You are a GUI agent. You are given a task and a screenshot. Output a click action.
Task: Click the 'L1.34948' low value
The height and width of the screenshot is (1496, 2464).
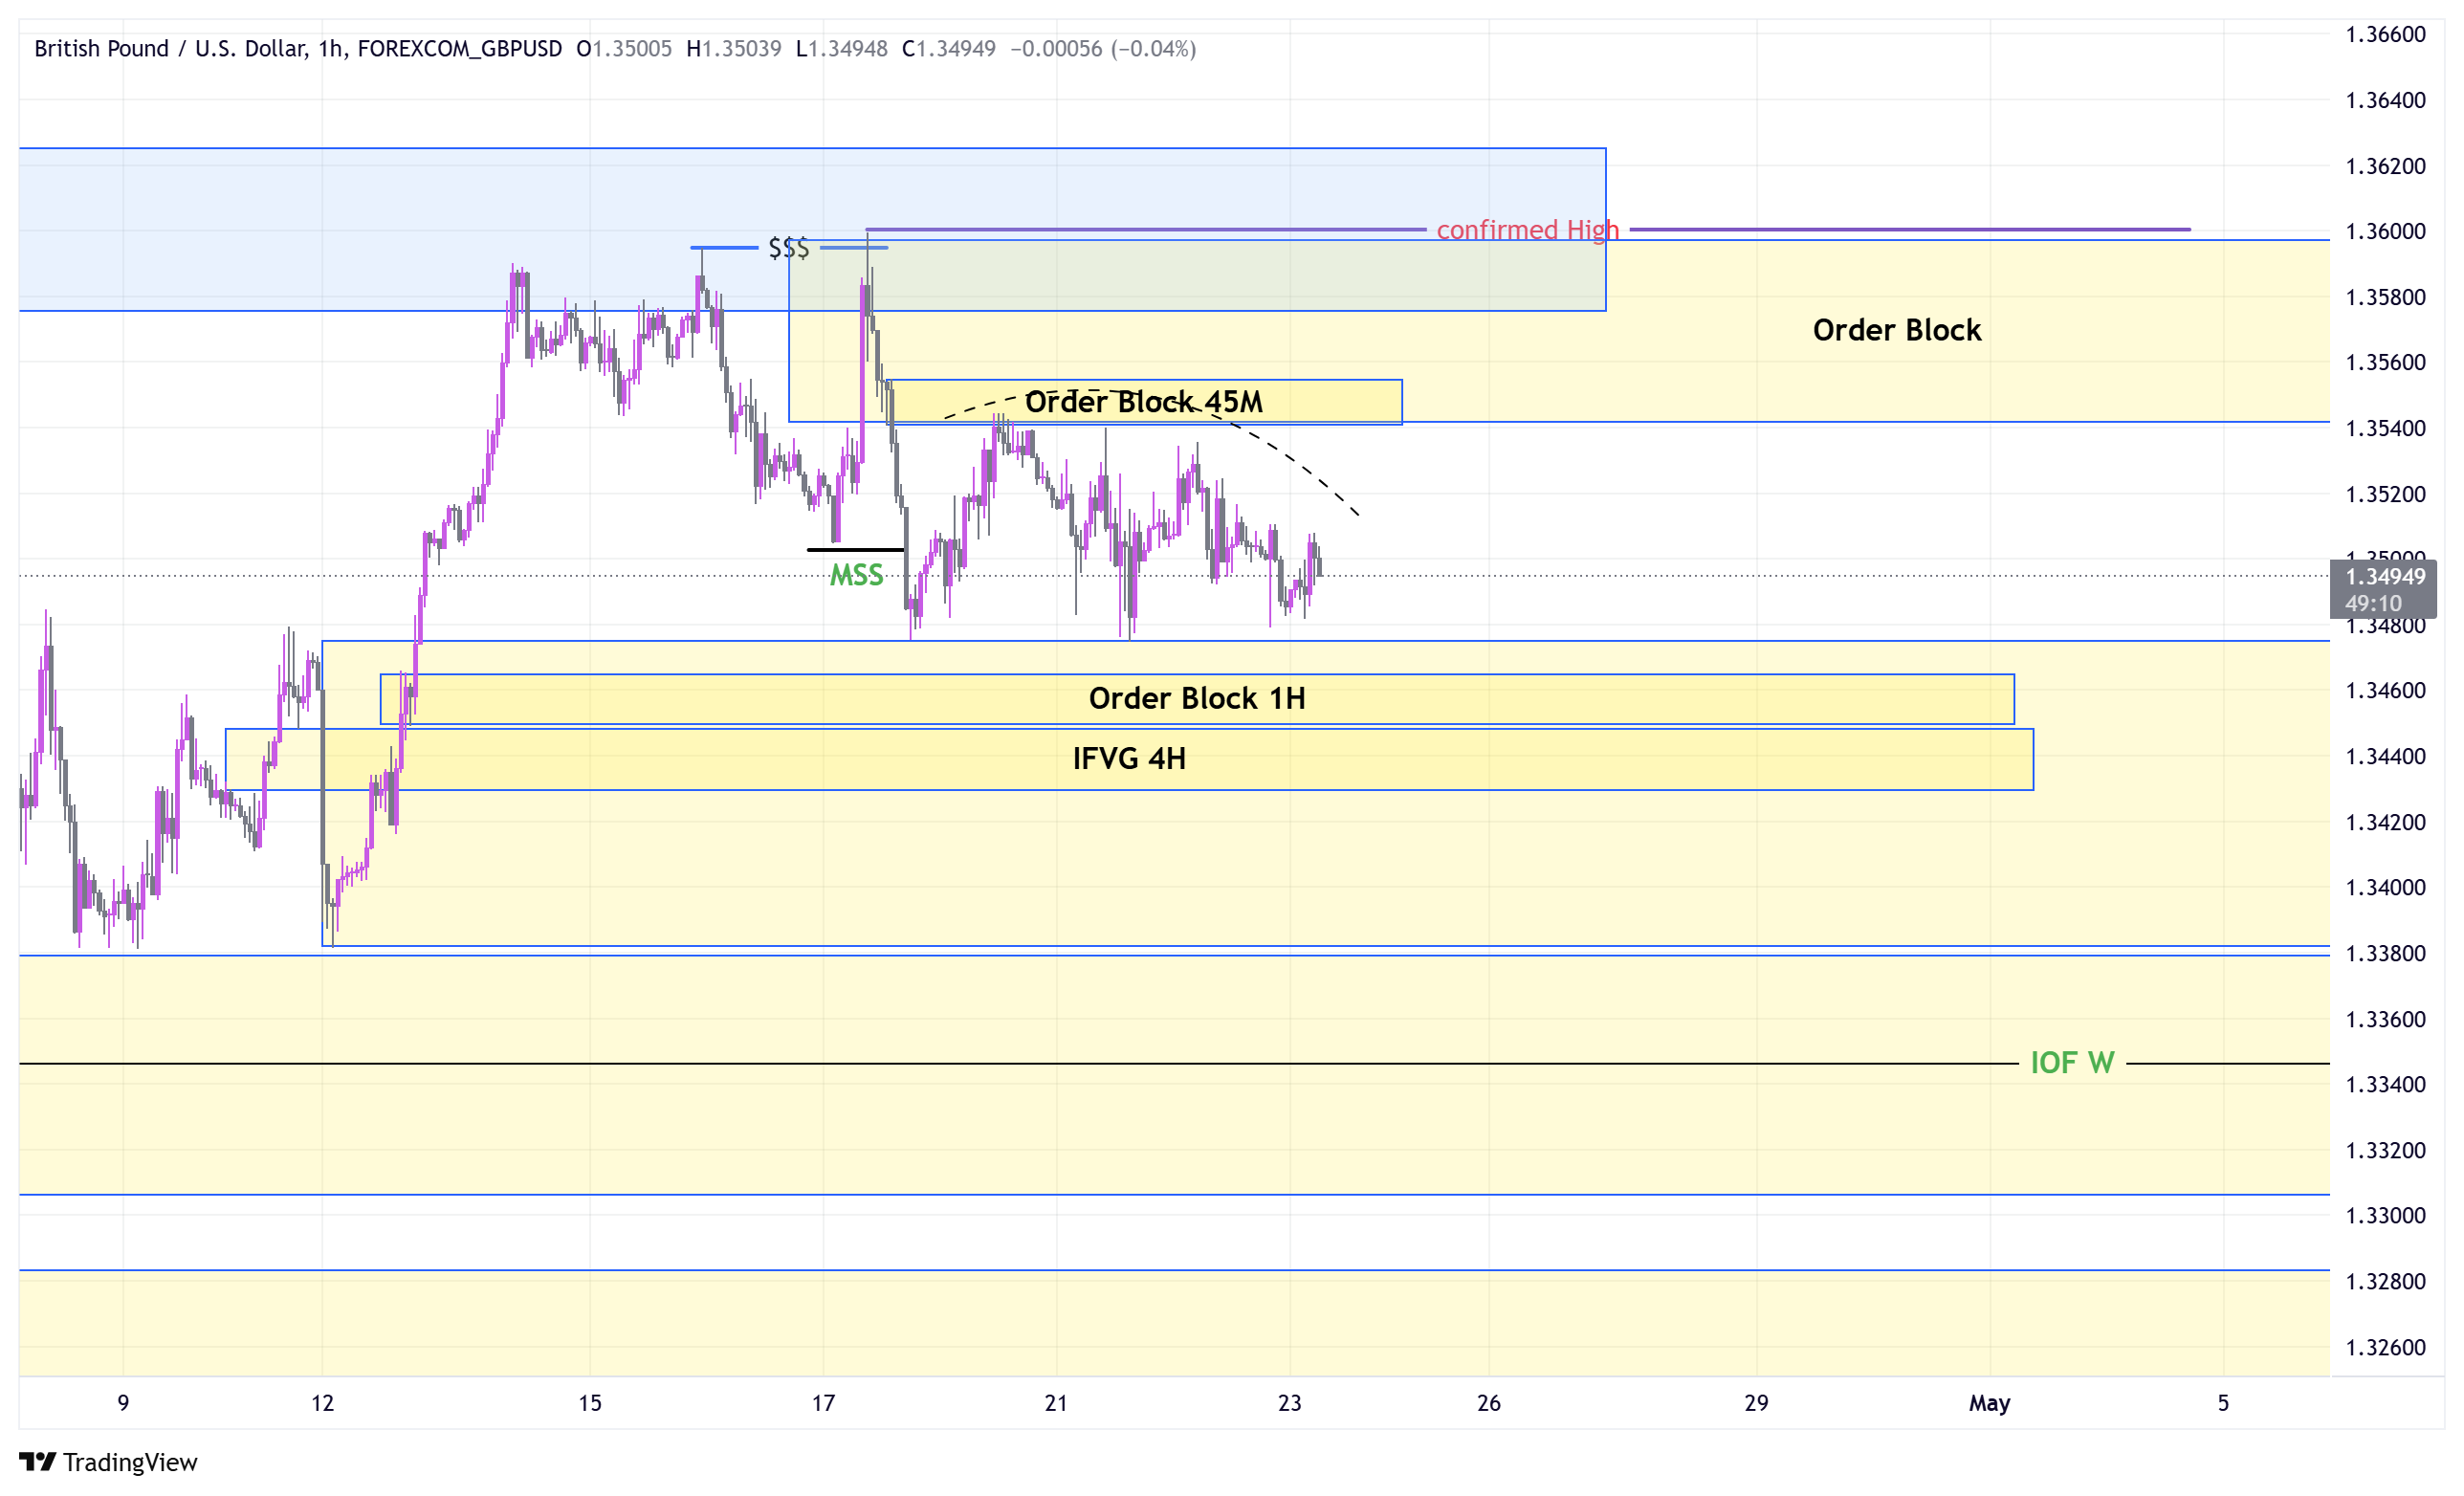tap(842, 49)
